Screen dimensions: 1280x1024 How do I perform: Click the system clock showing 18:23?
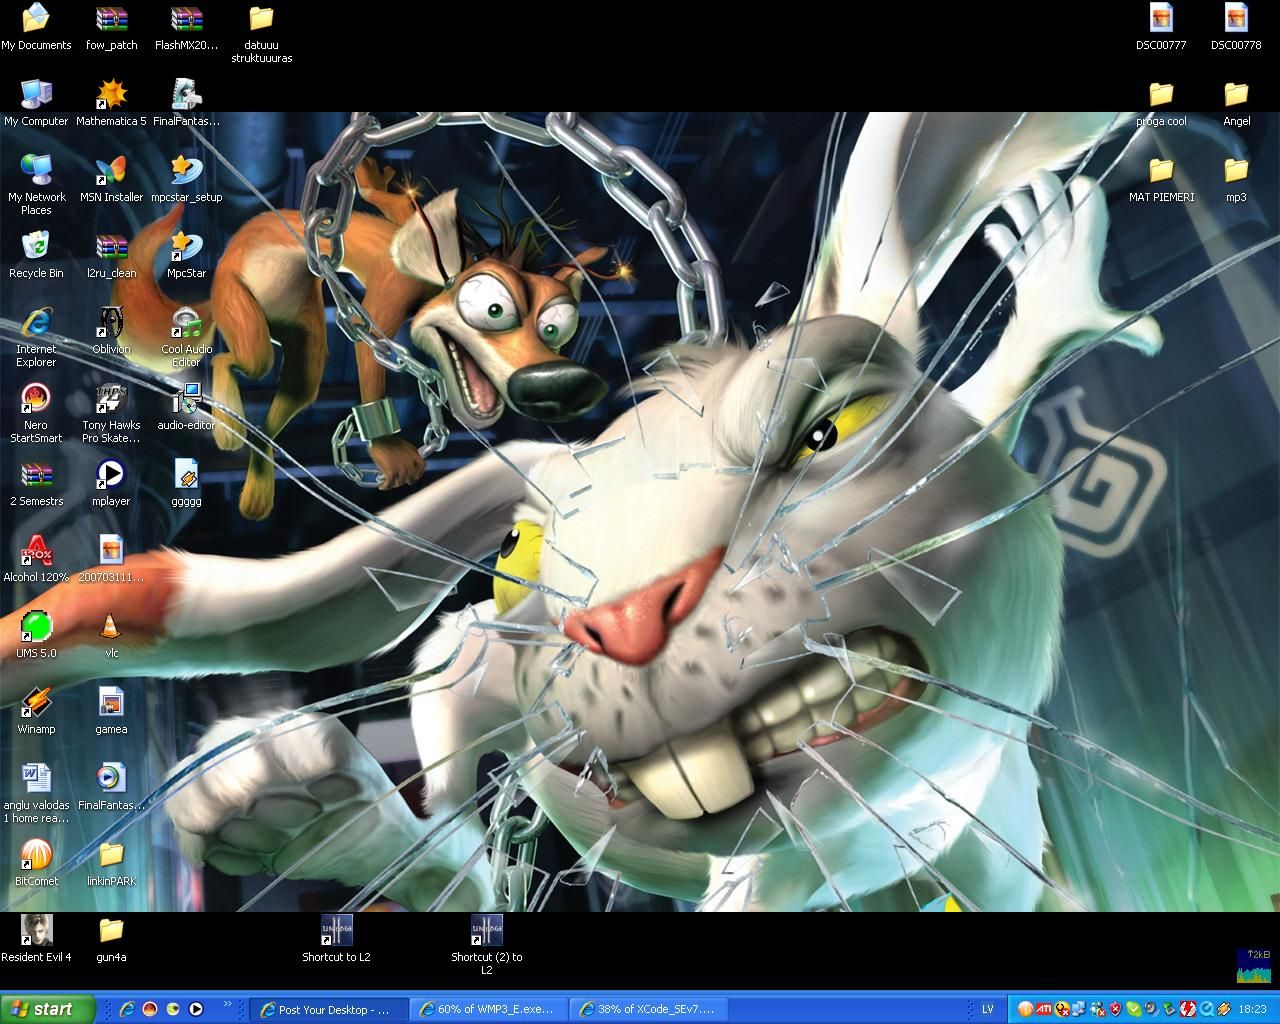click(1253, 1009)
